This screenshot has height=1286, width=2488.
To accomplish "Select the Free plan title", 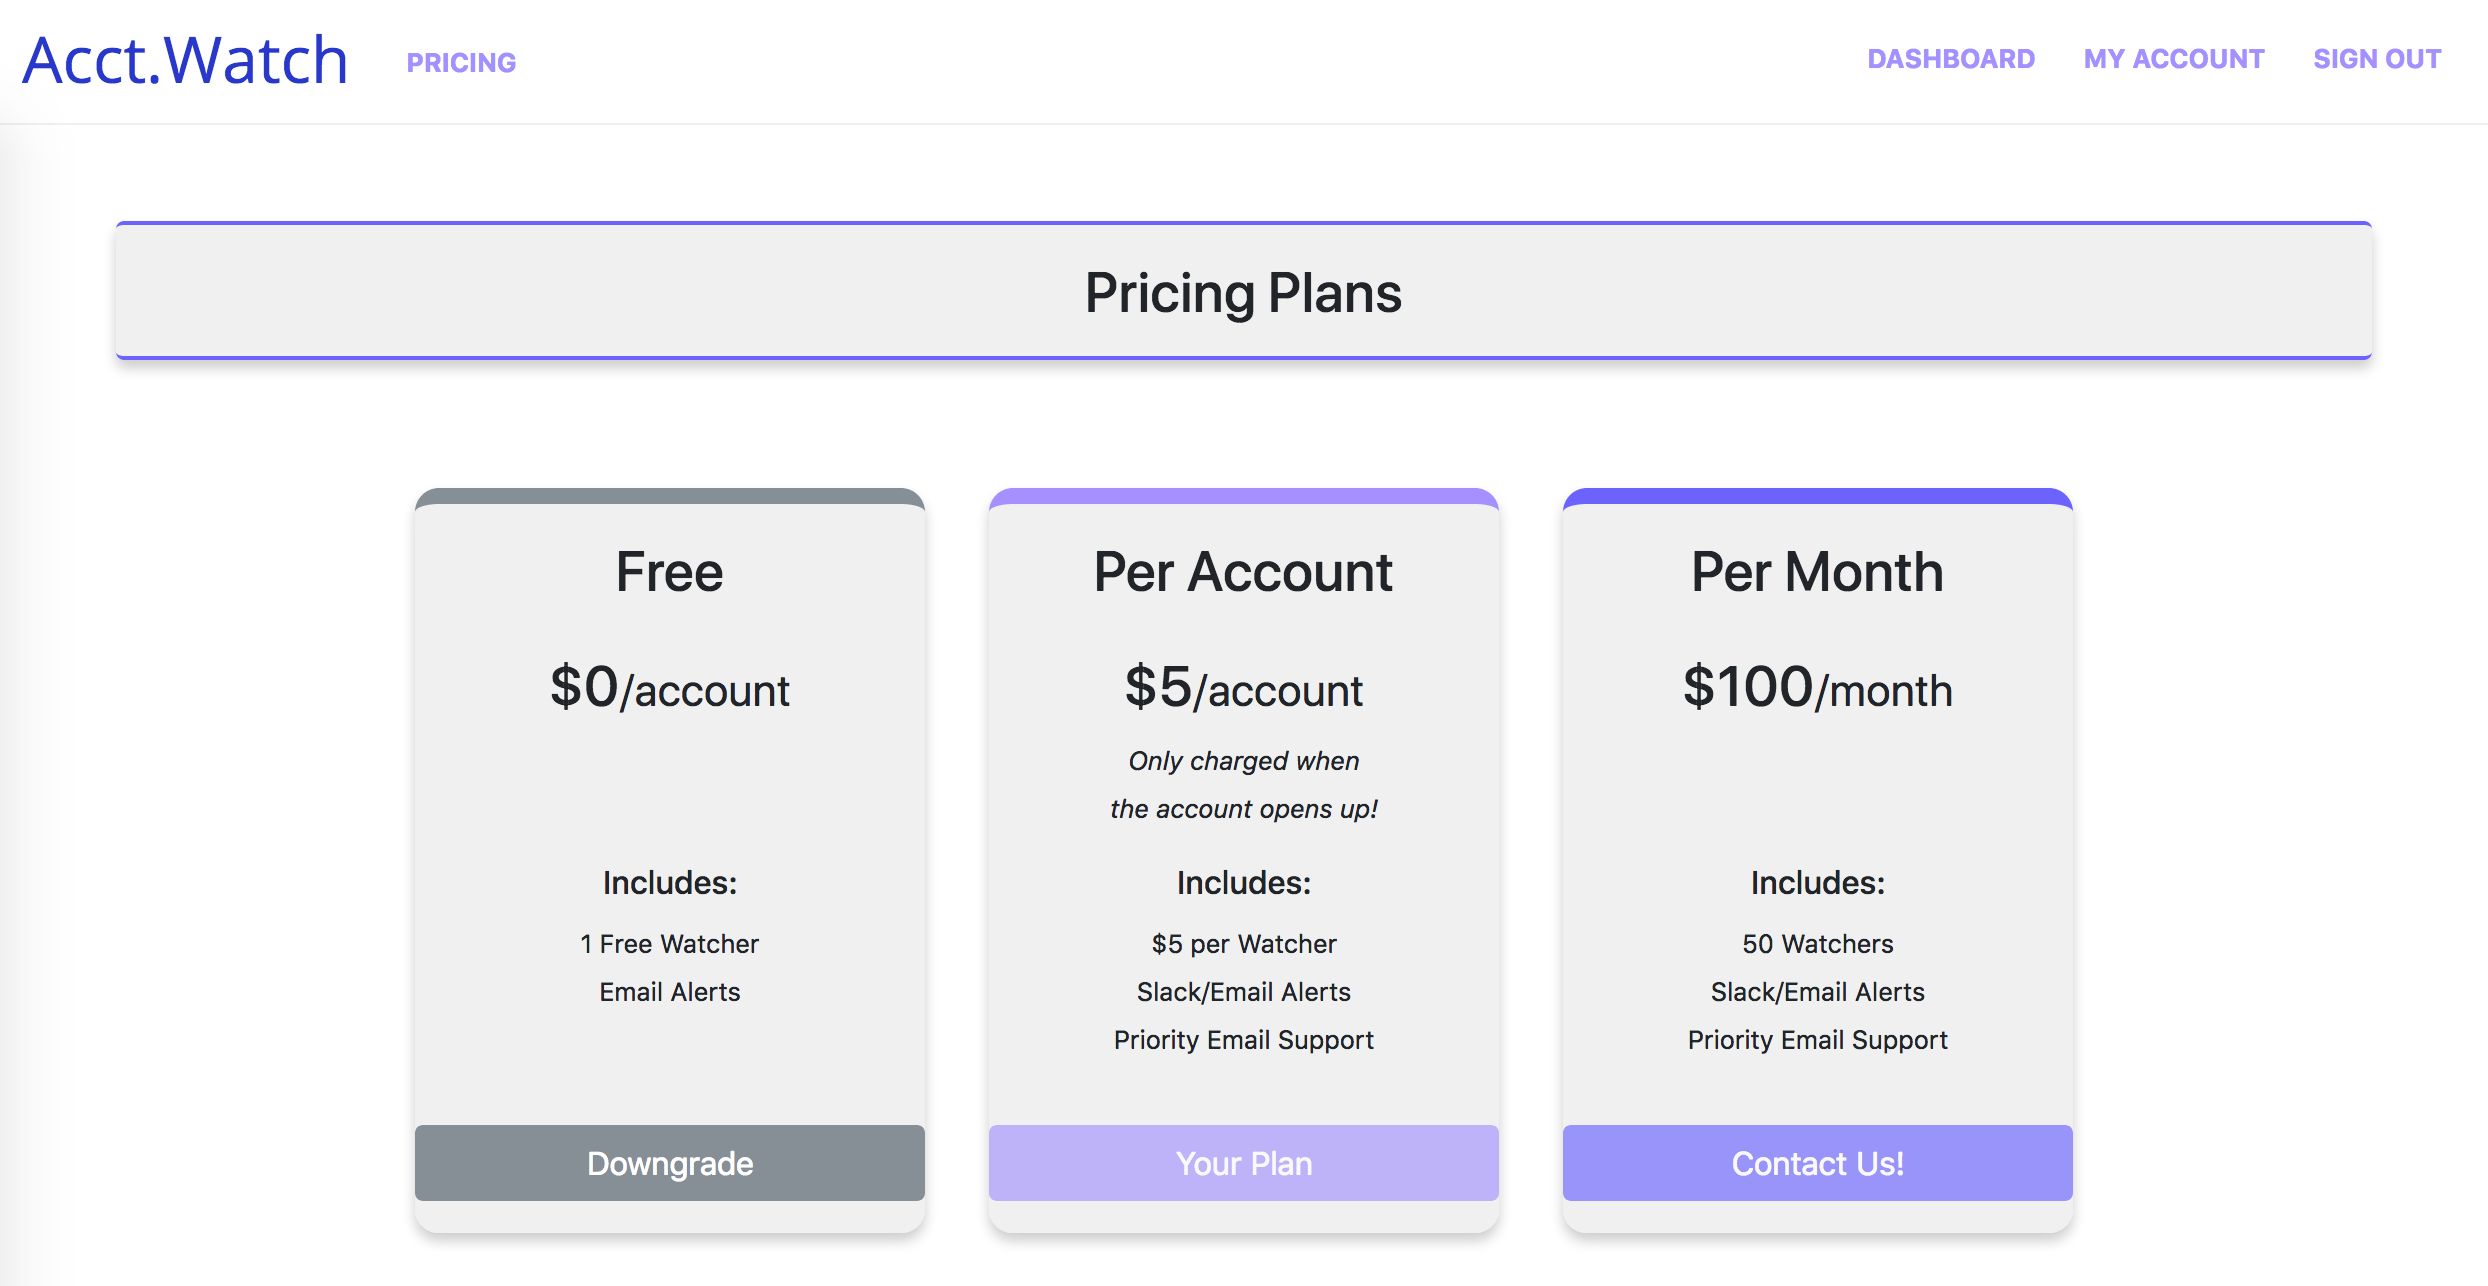I will coord(669,572).
